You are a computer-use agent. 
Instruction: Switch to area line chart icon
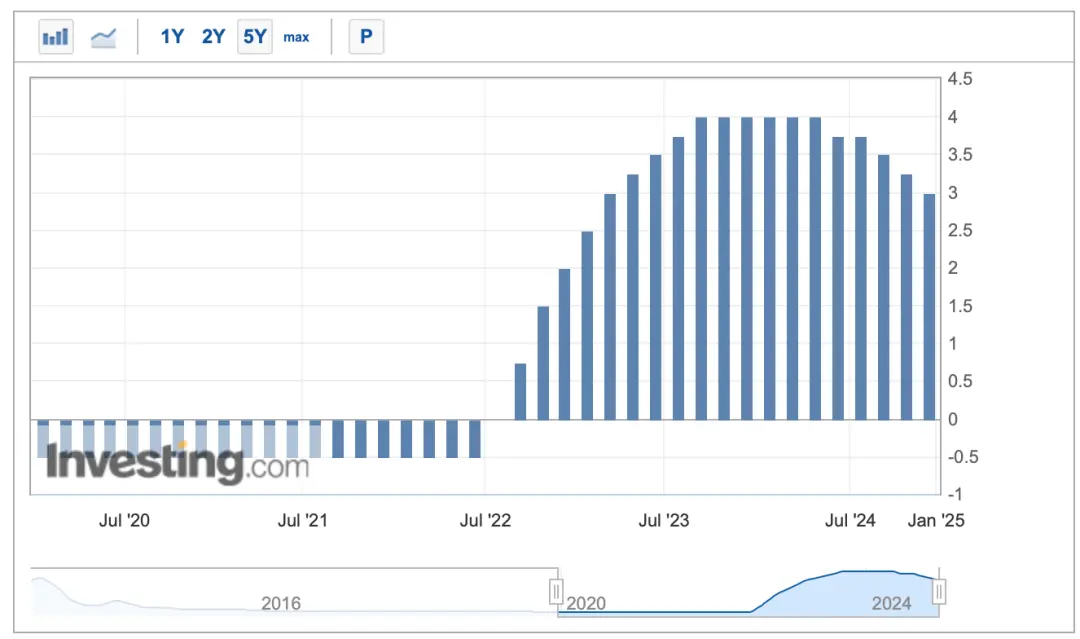click(x=103, y=36)
